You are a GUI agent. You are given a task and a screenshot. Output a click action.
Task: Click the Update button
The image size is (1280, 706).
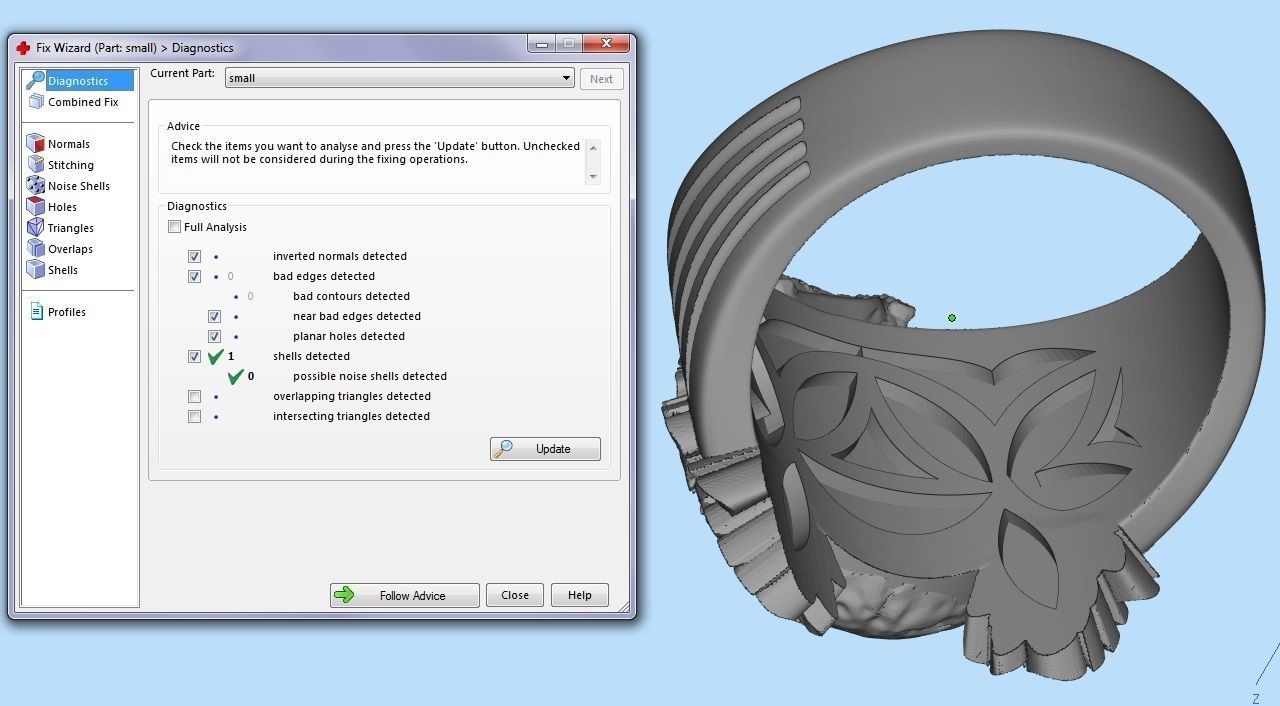click(545, 449)
